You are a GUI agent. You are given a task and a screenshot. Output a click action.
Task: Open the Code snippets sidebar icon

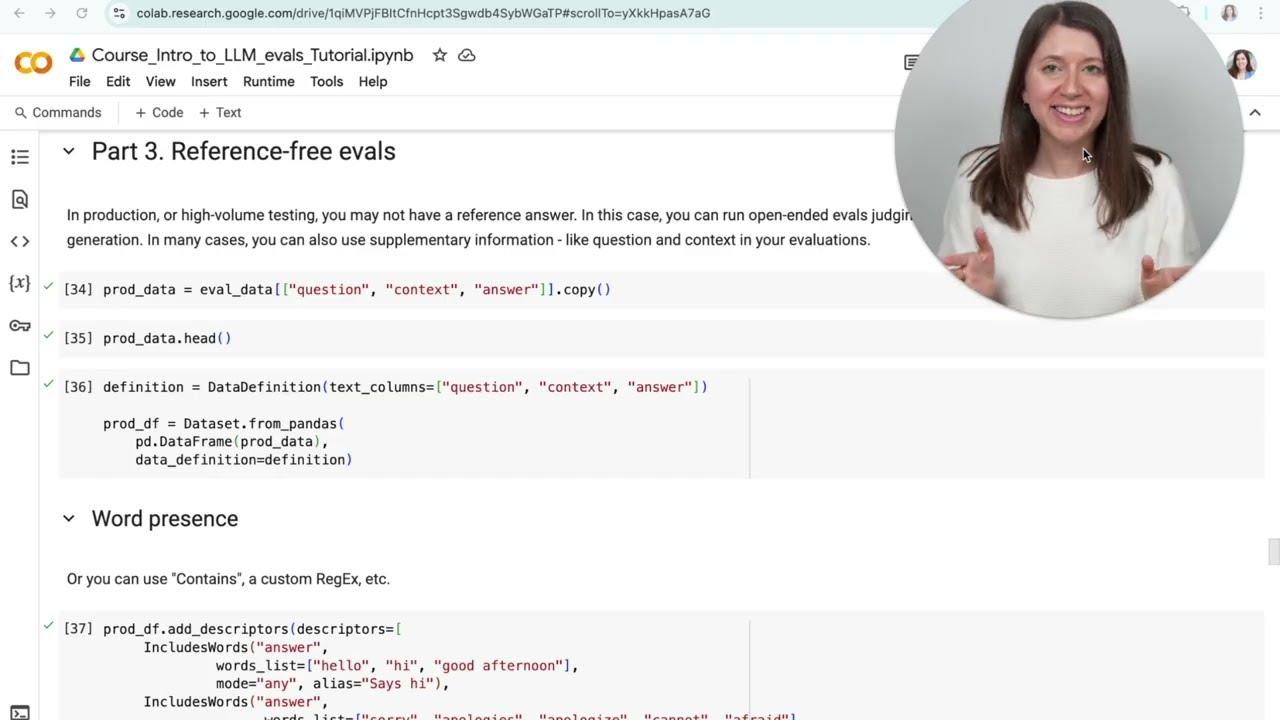[20, 241]
